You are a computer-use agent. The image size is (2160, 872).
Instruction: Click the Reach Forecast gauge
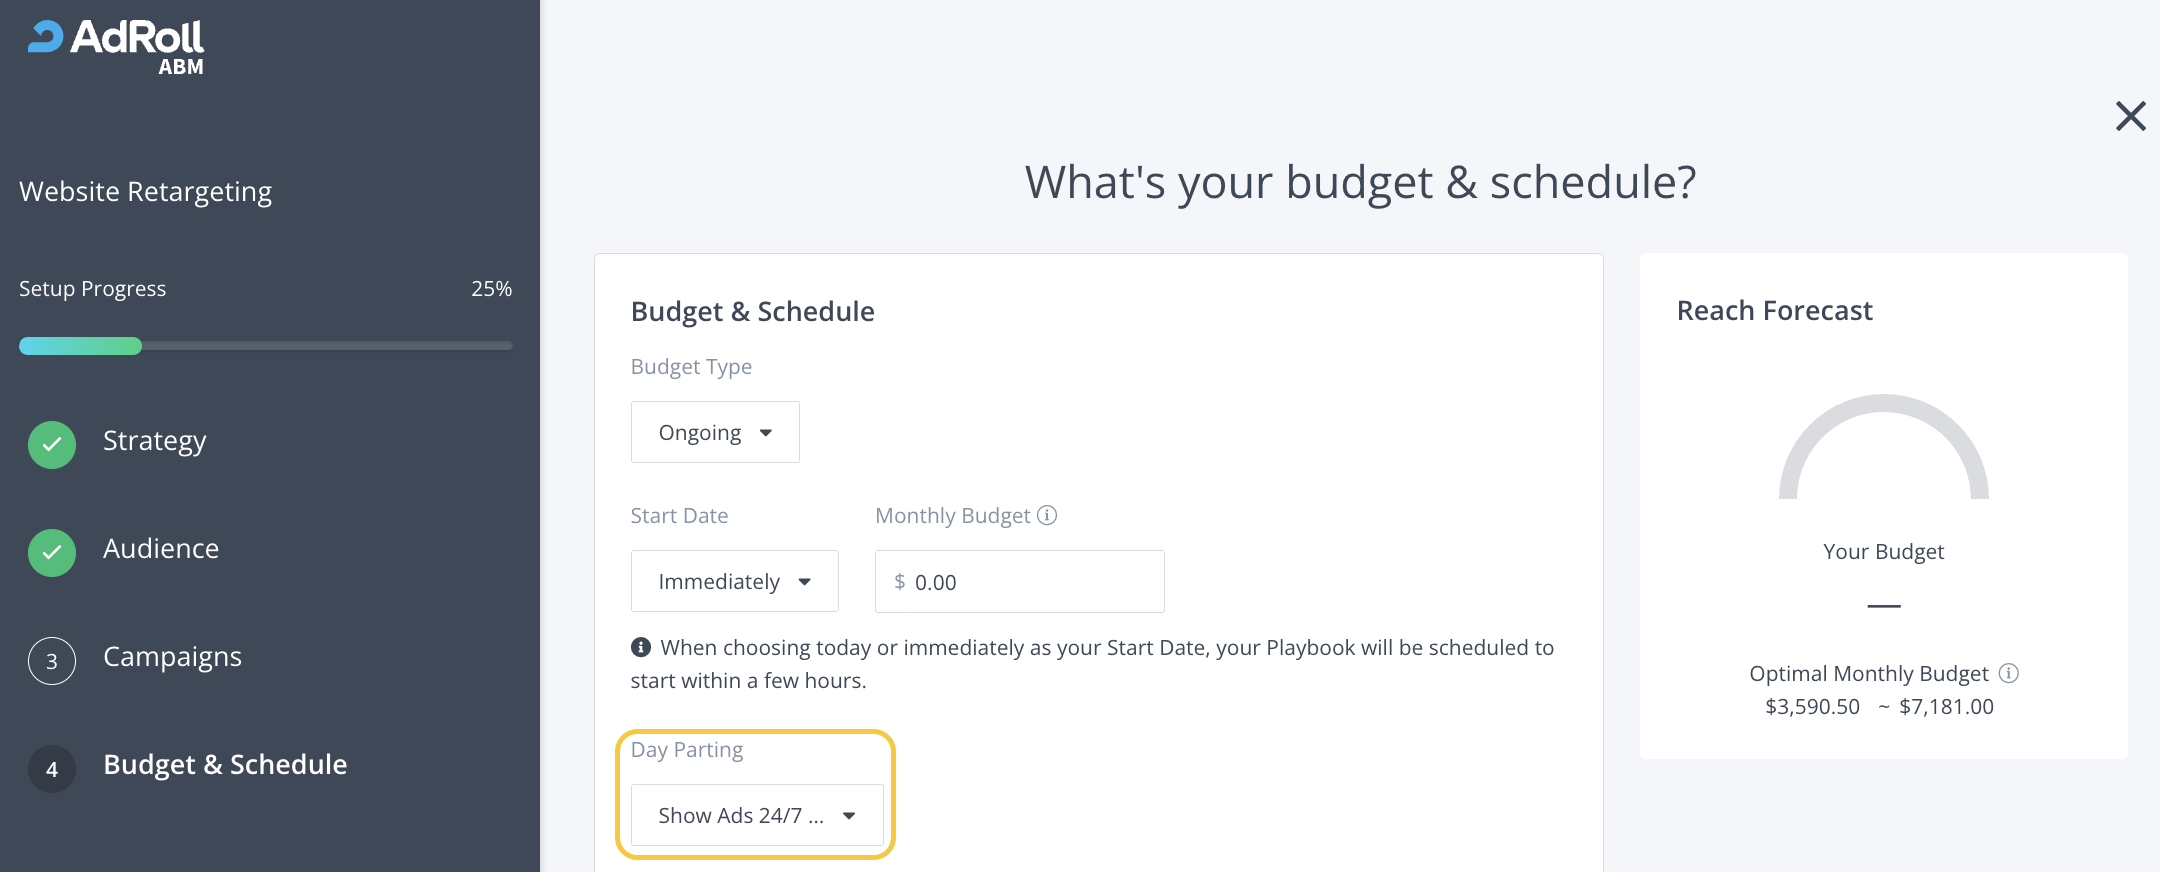click(x=1883, y=448)
